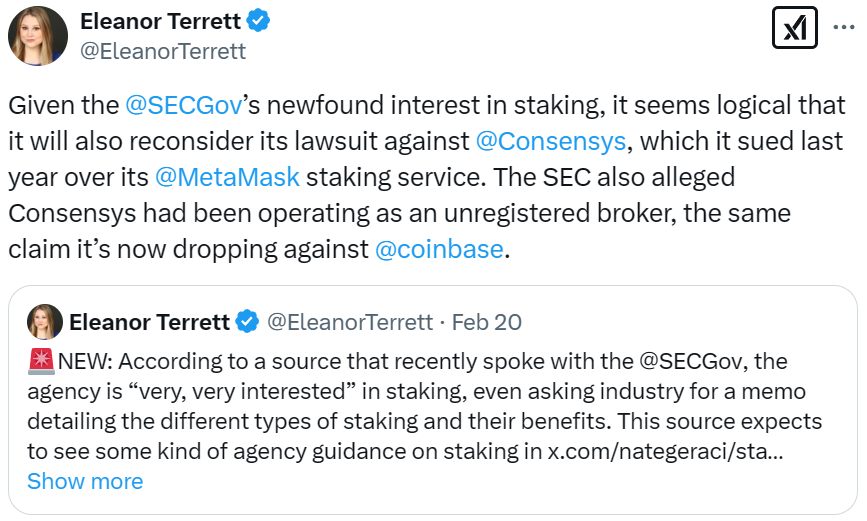The height and width of the screenshot is (521, 867).
Task: Click Eleanor Terrett's large profile avatar
Action: [x=37, y=36]
